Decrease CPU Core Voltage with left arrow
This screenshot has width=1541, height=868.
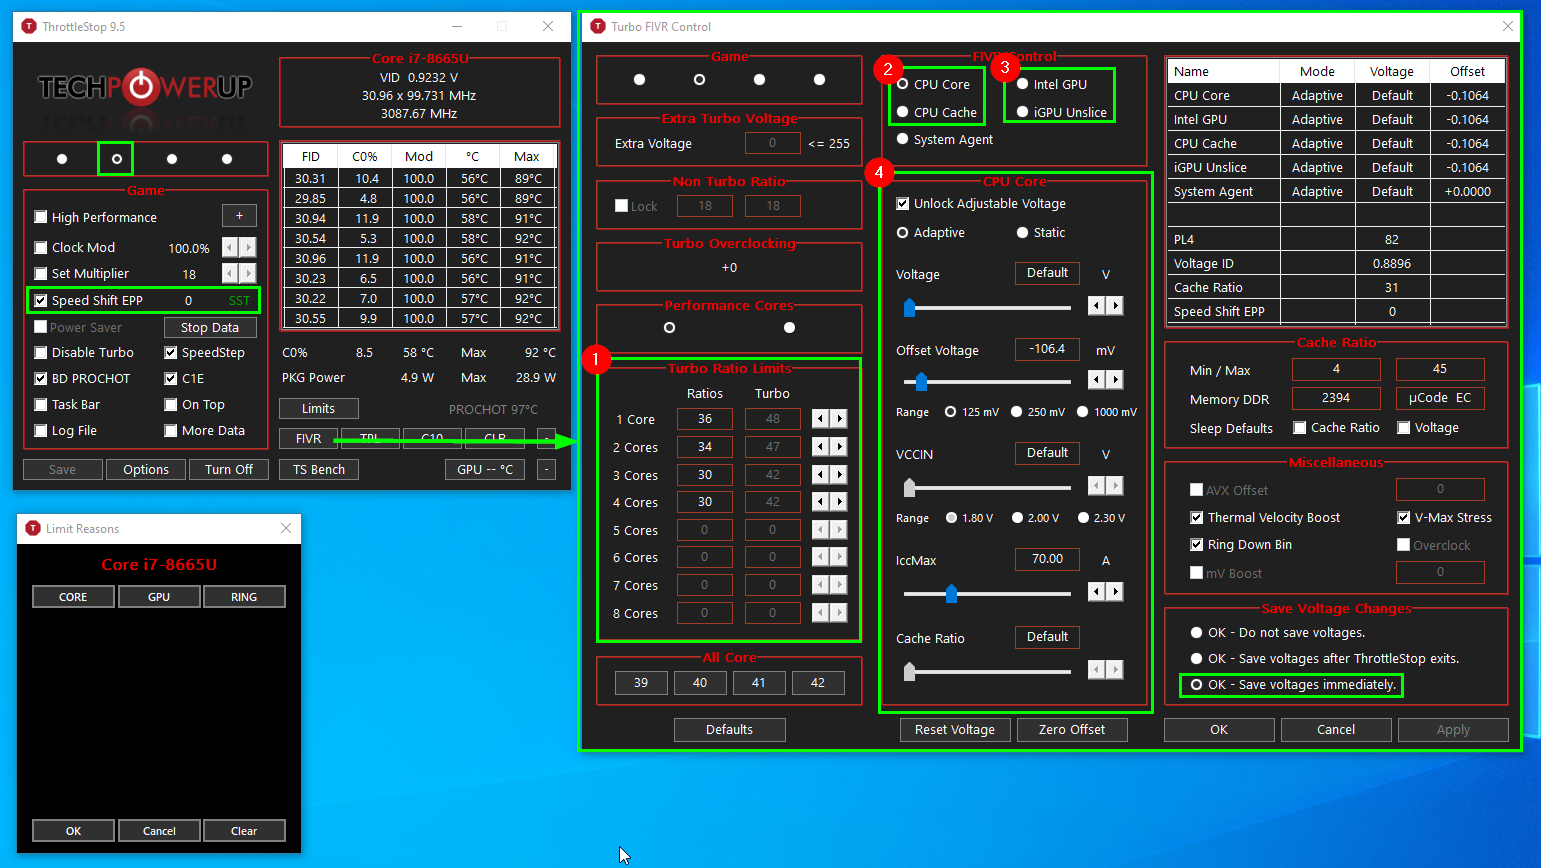click(x=1097, y=305)
